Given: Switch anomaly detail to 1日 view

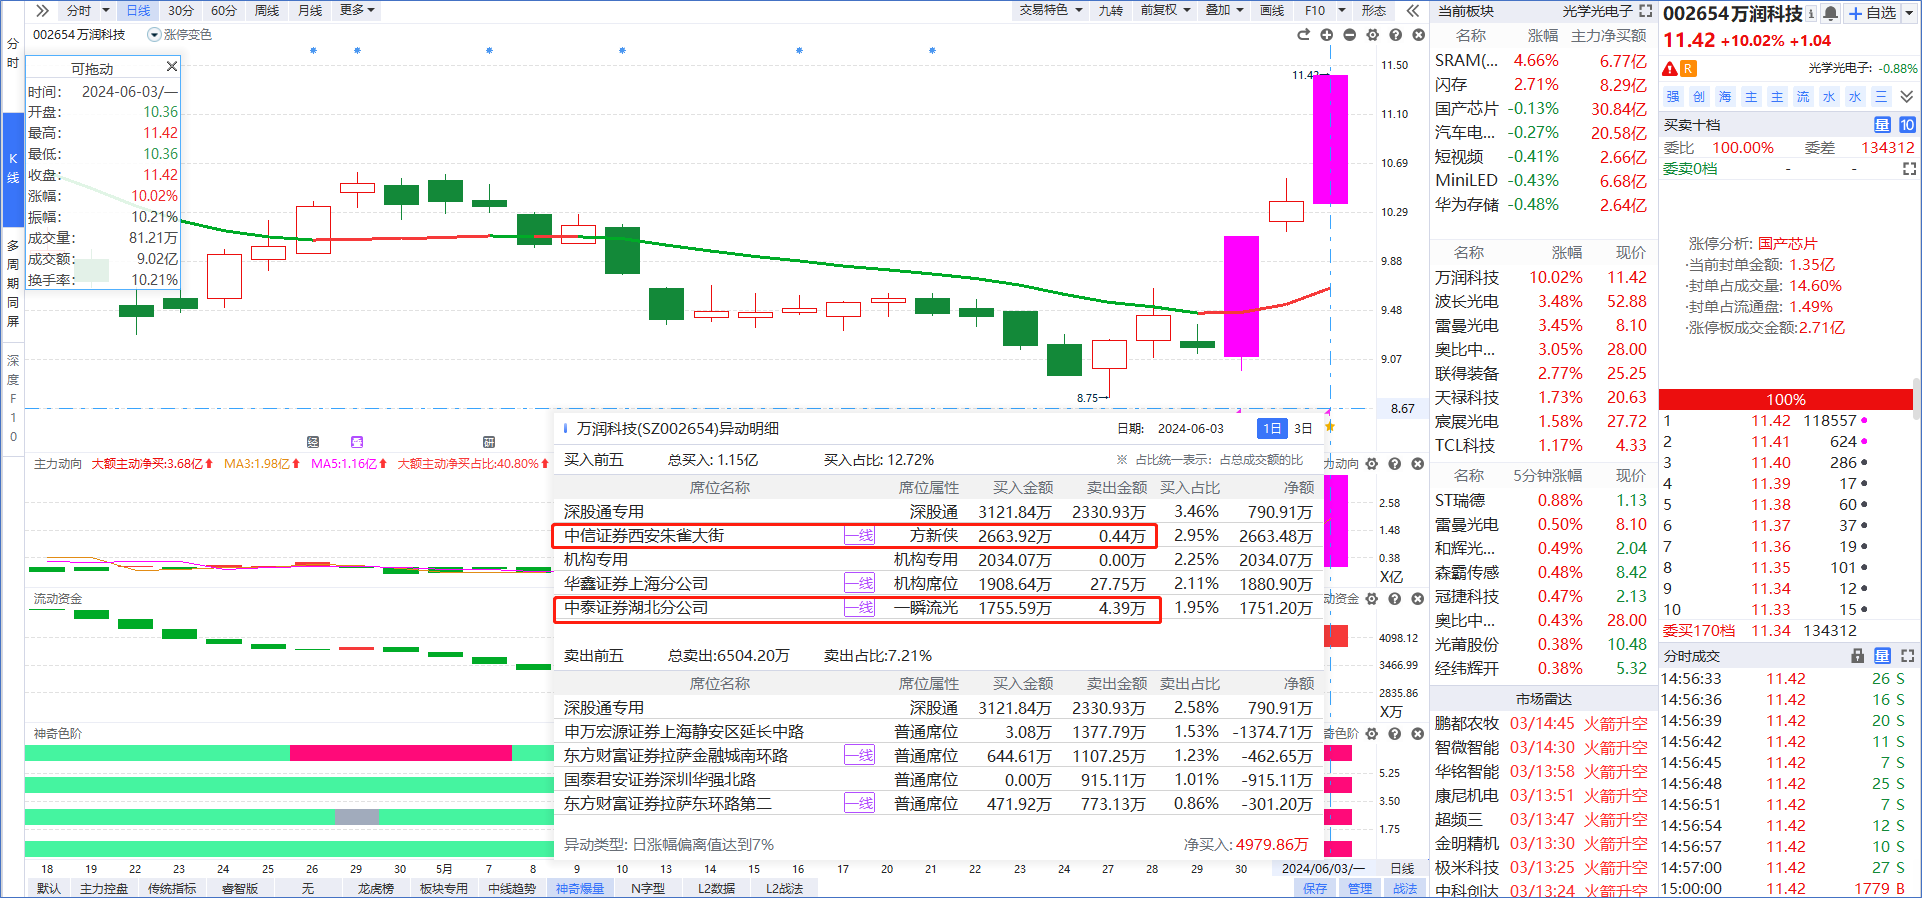Looking at the screenshot, I should [1271, 428].
